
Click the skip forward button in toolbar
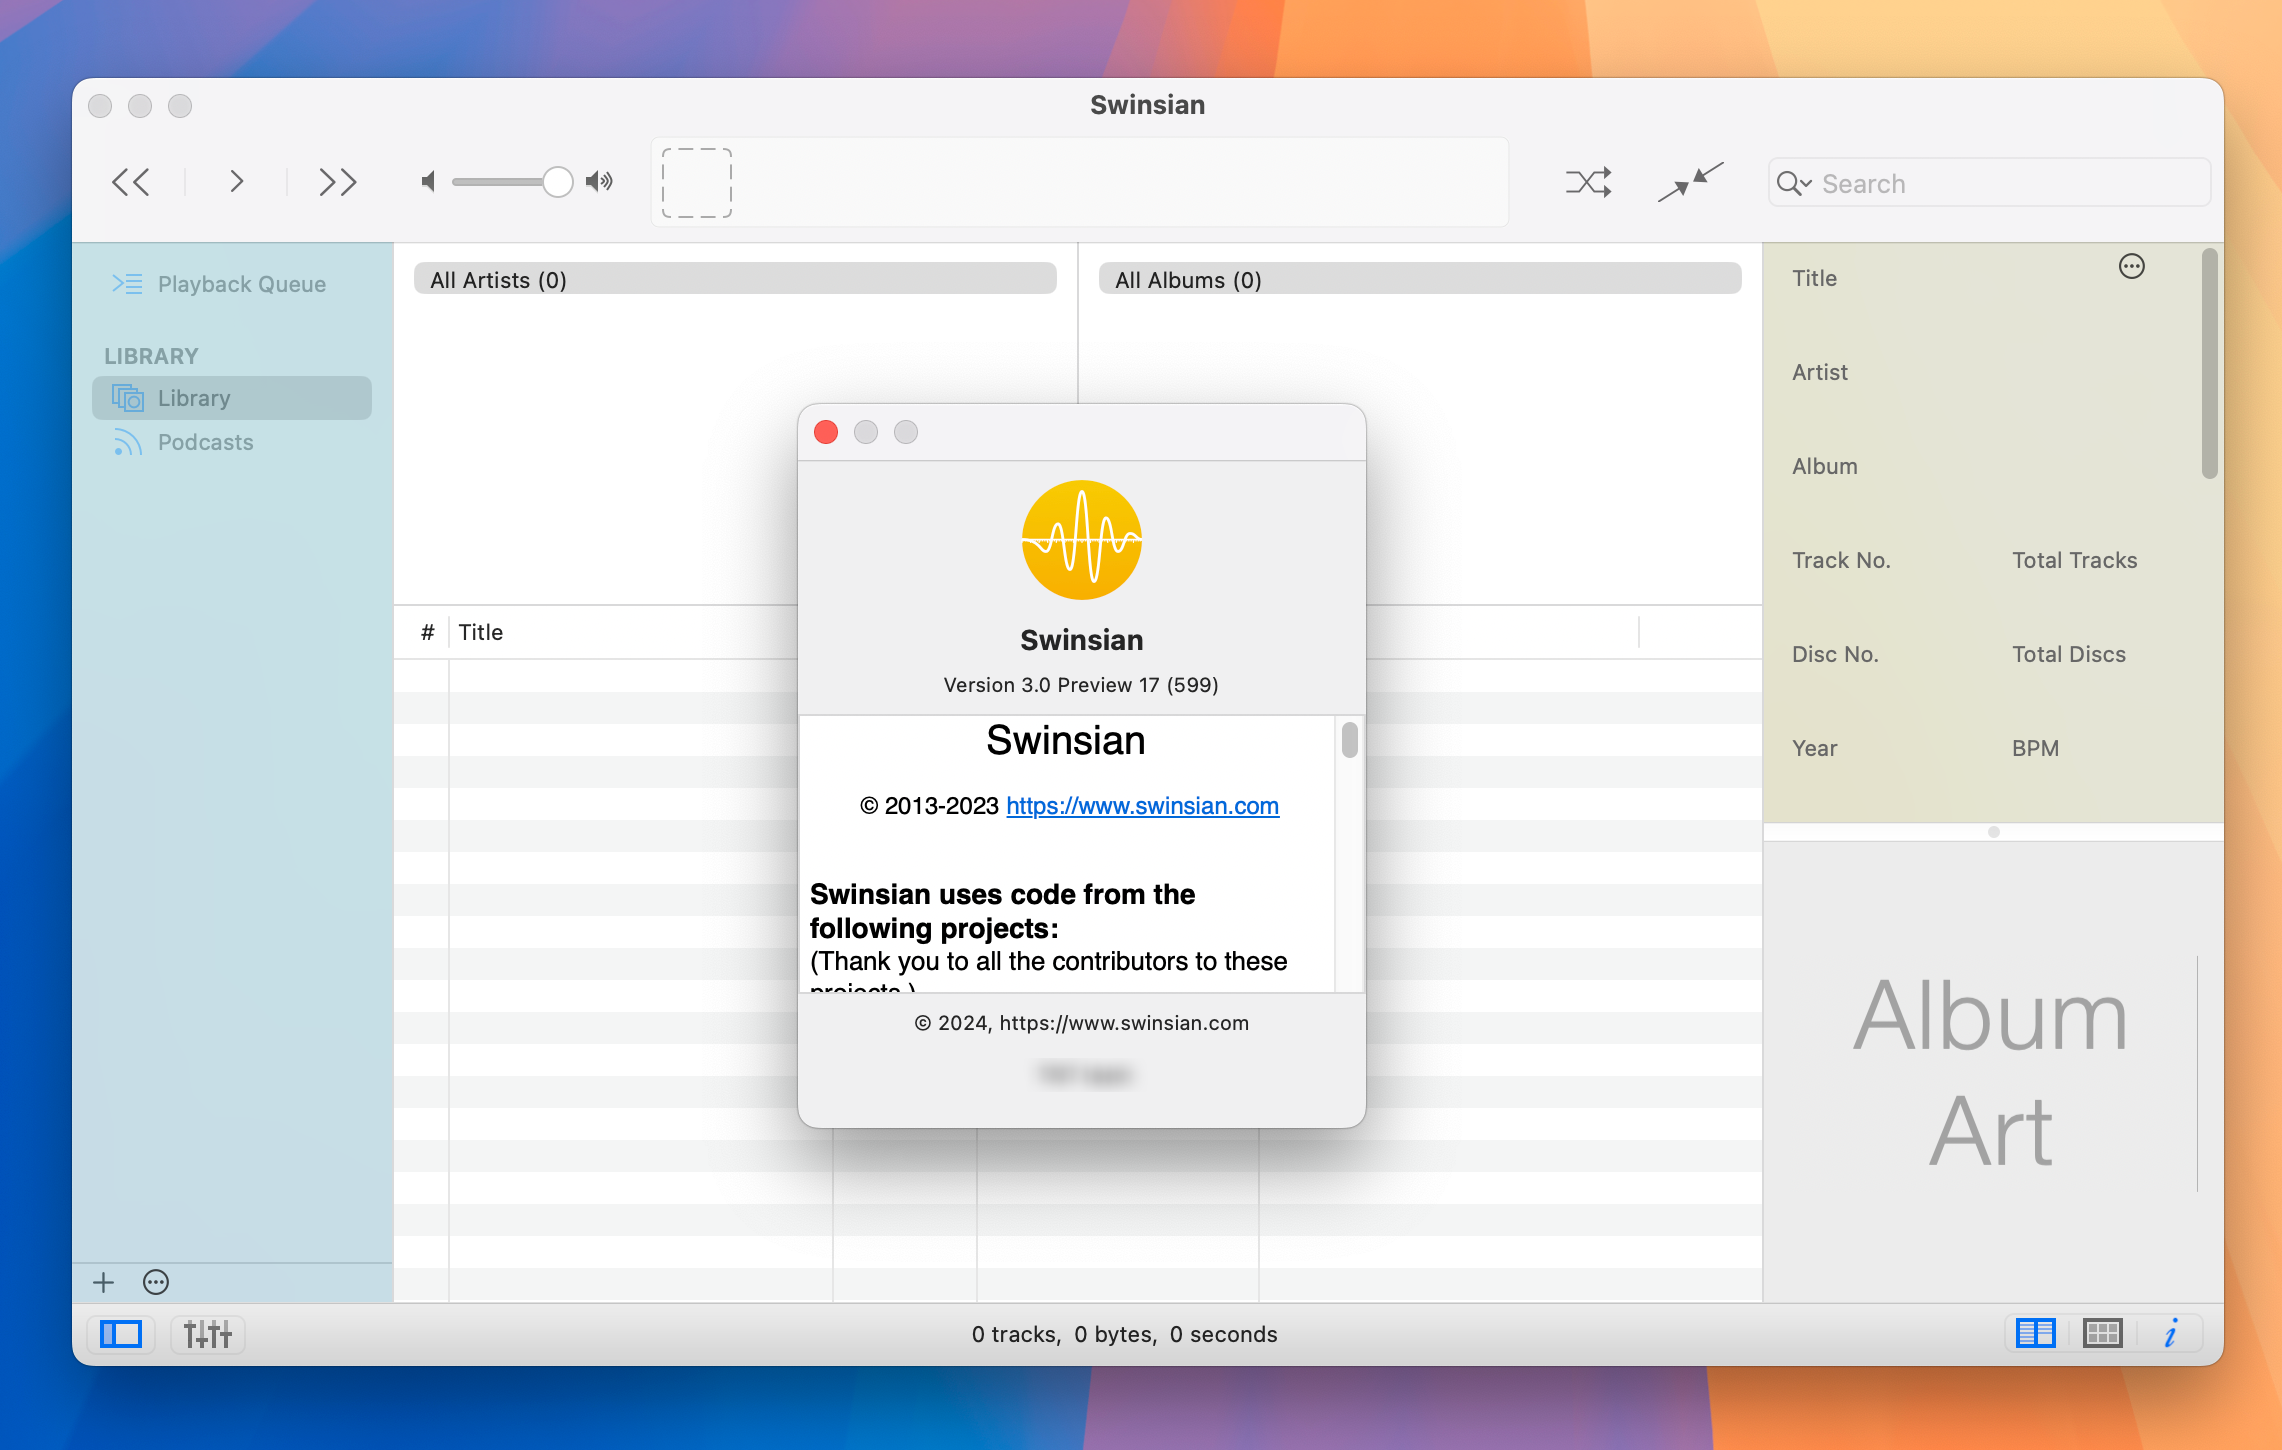click(338, 183)
